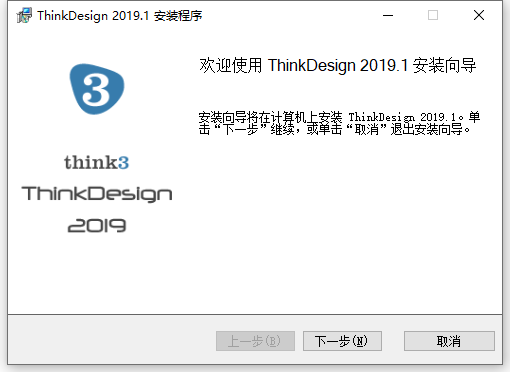The image size is (510, 372).
Task: Click the 取消 button to exit setup
Action: [x=449, y=341]
